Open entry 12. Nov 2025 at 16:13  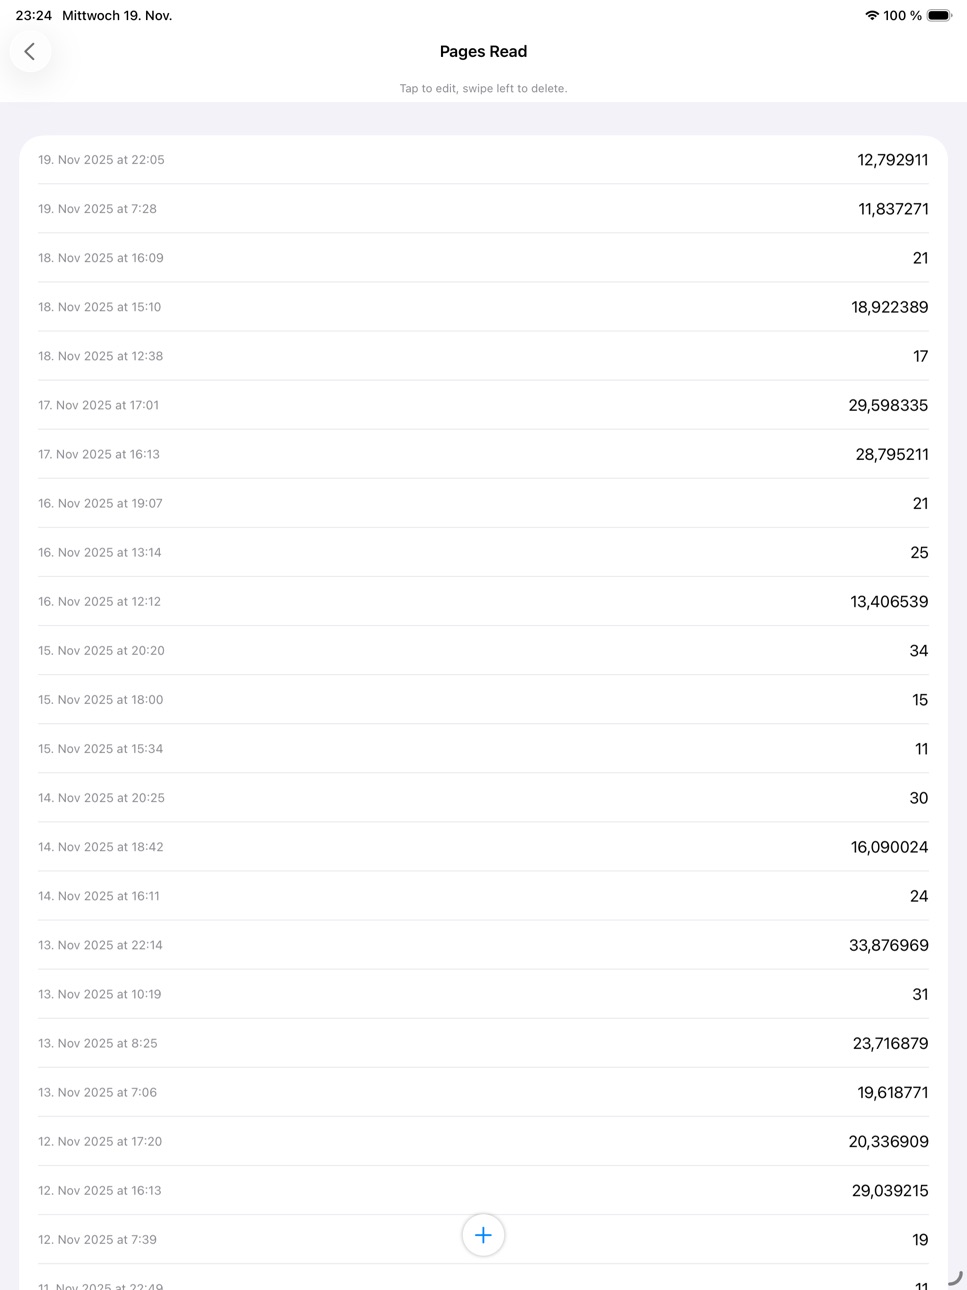pos(483,1190)
